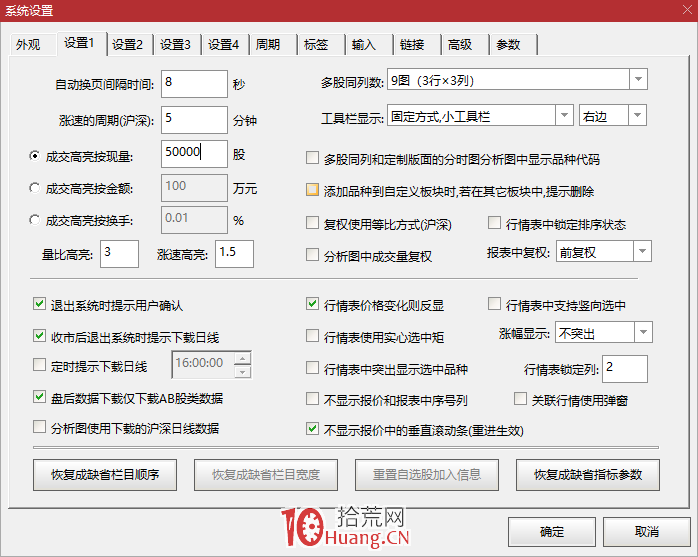Close the 系统设置 dialog window
Image resolution: width=698 pixels, height=557 pixels.
(687, 10)
